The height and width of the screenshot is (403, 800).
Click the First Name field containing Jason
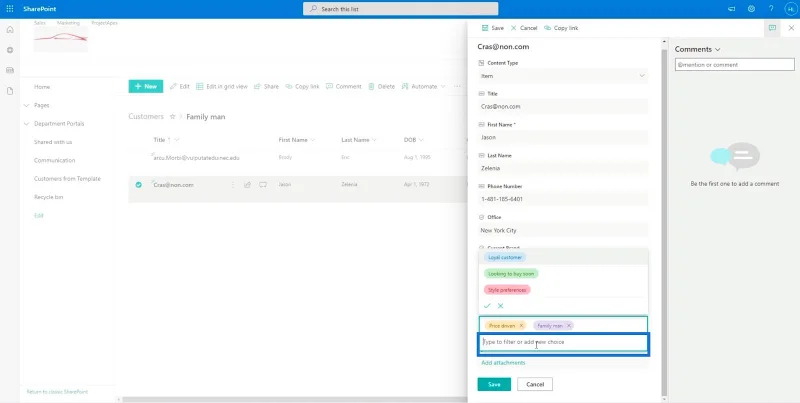coord(563,137)
